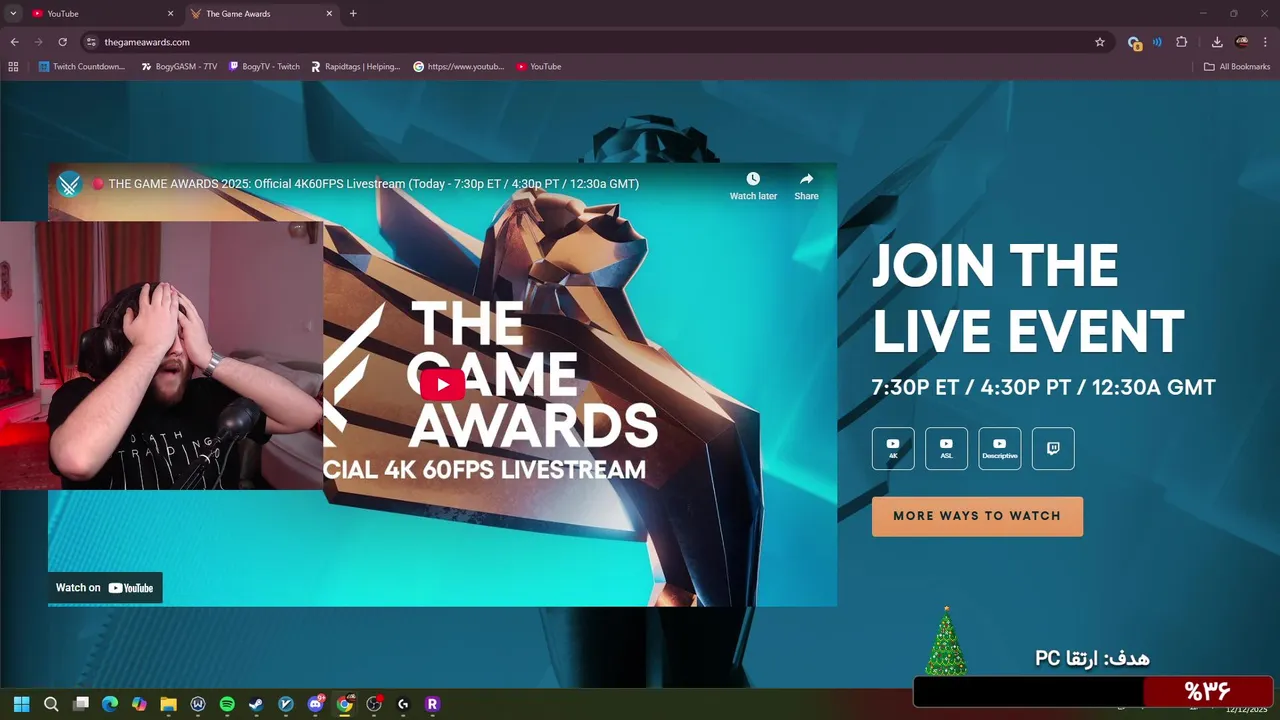Click the Watch later clock icon
The image size is (1280, 720).
[753, 179]
